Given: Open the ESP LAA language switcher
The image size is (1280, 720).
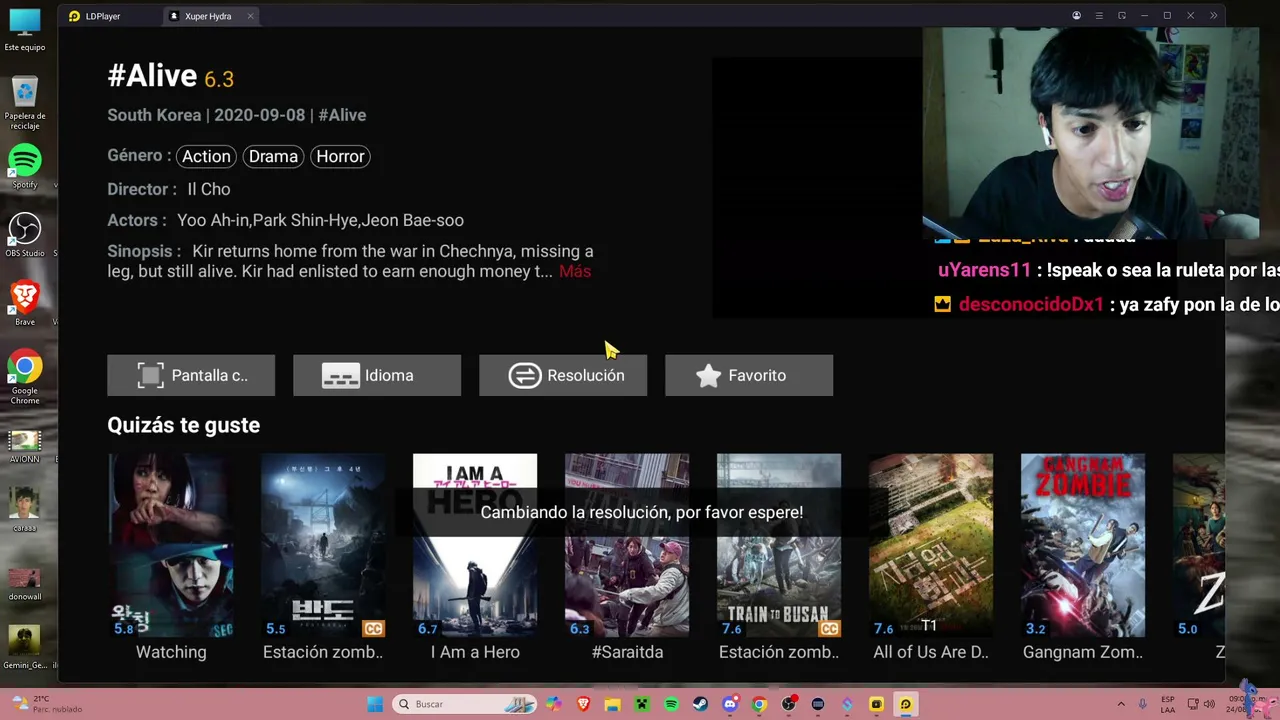Looking at the screenshot, I should (x=1168, y=704).
